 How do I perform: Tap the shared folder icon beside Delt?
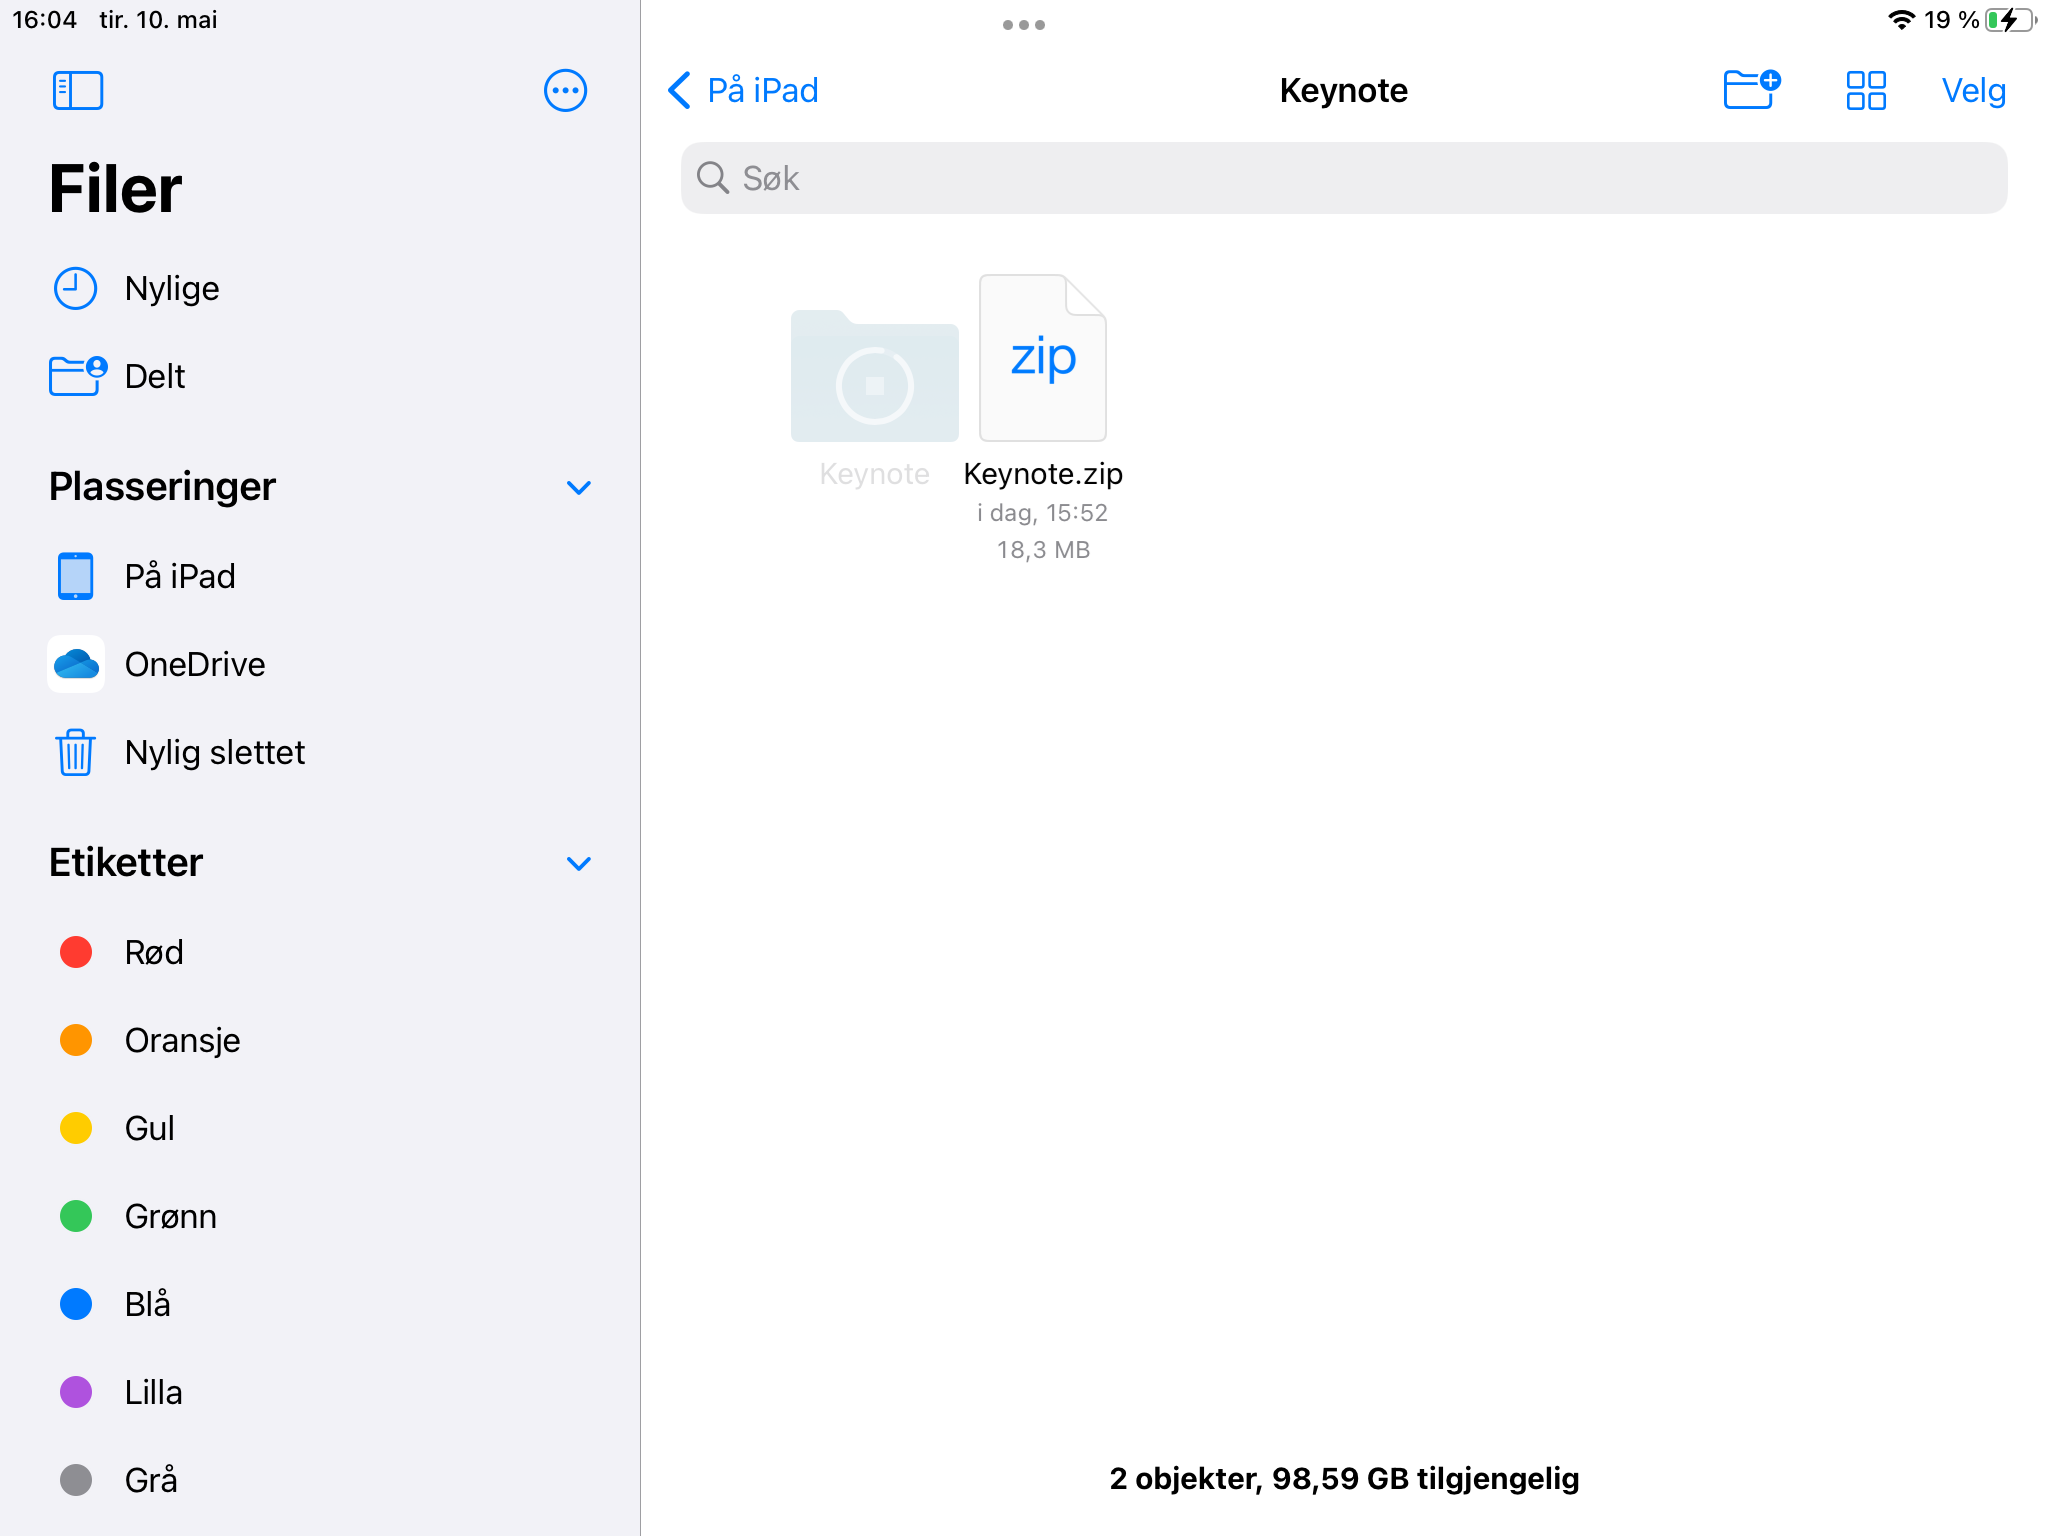tap(78, 376)
